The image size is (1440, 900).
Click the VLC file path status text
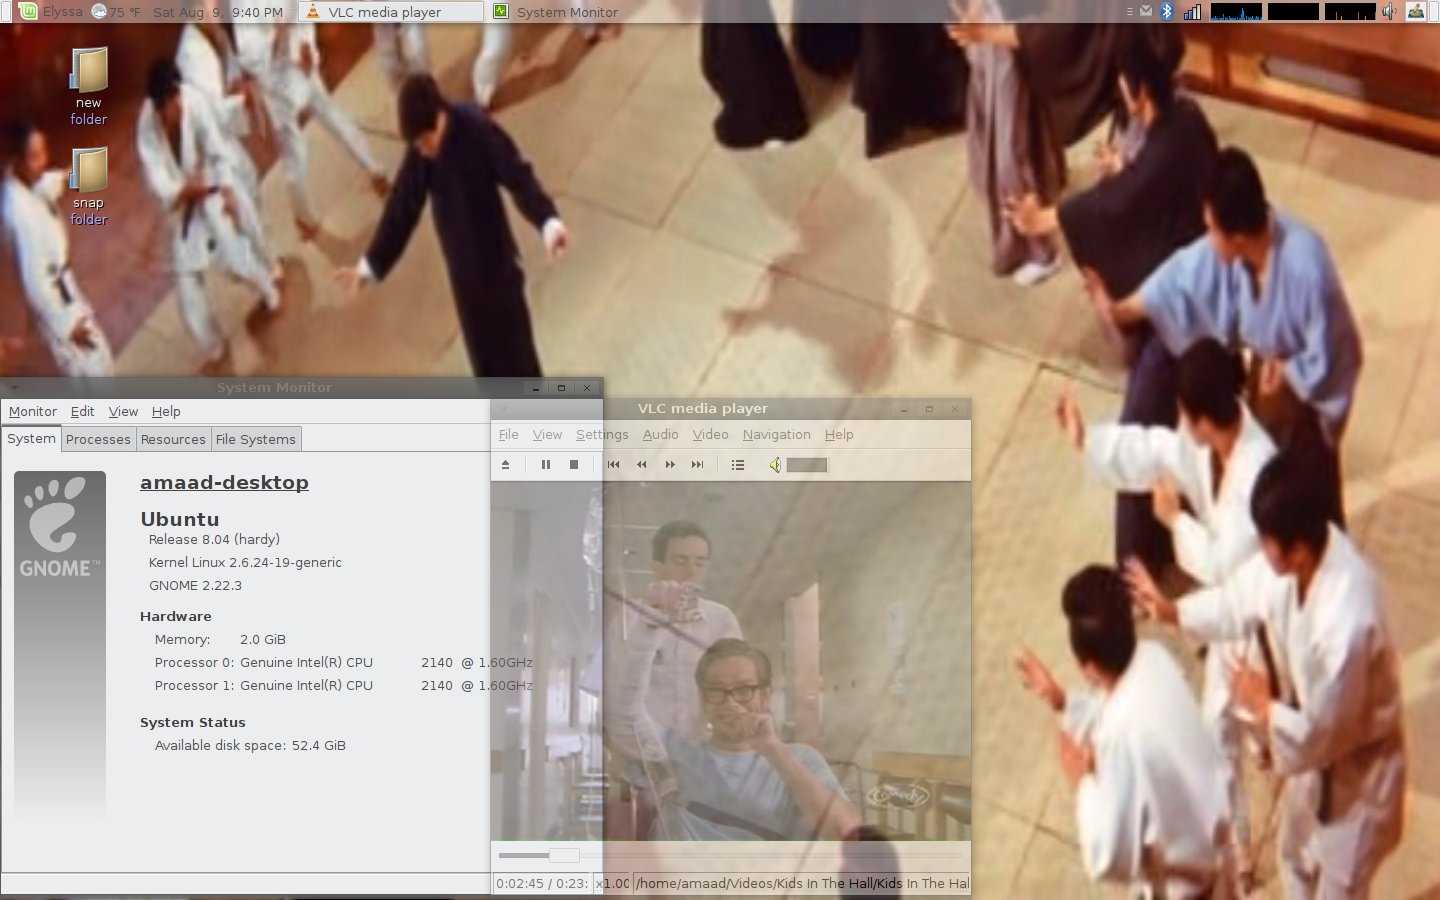point(802,884)
